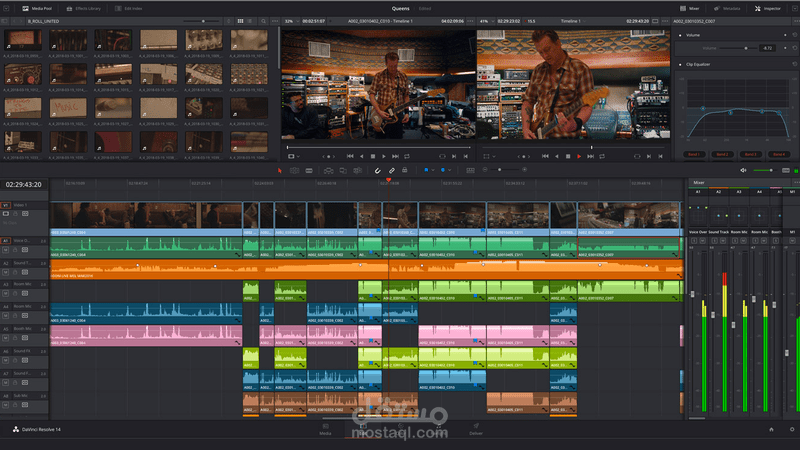Select the blade edit mode tool
This screenshot has width=800, height=450.
309,170
